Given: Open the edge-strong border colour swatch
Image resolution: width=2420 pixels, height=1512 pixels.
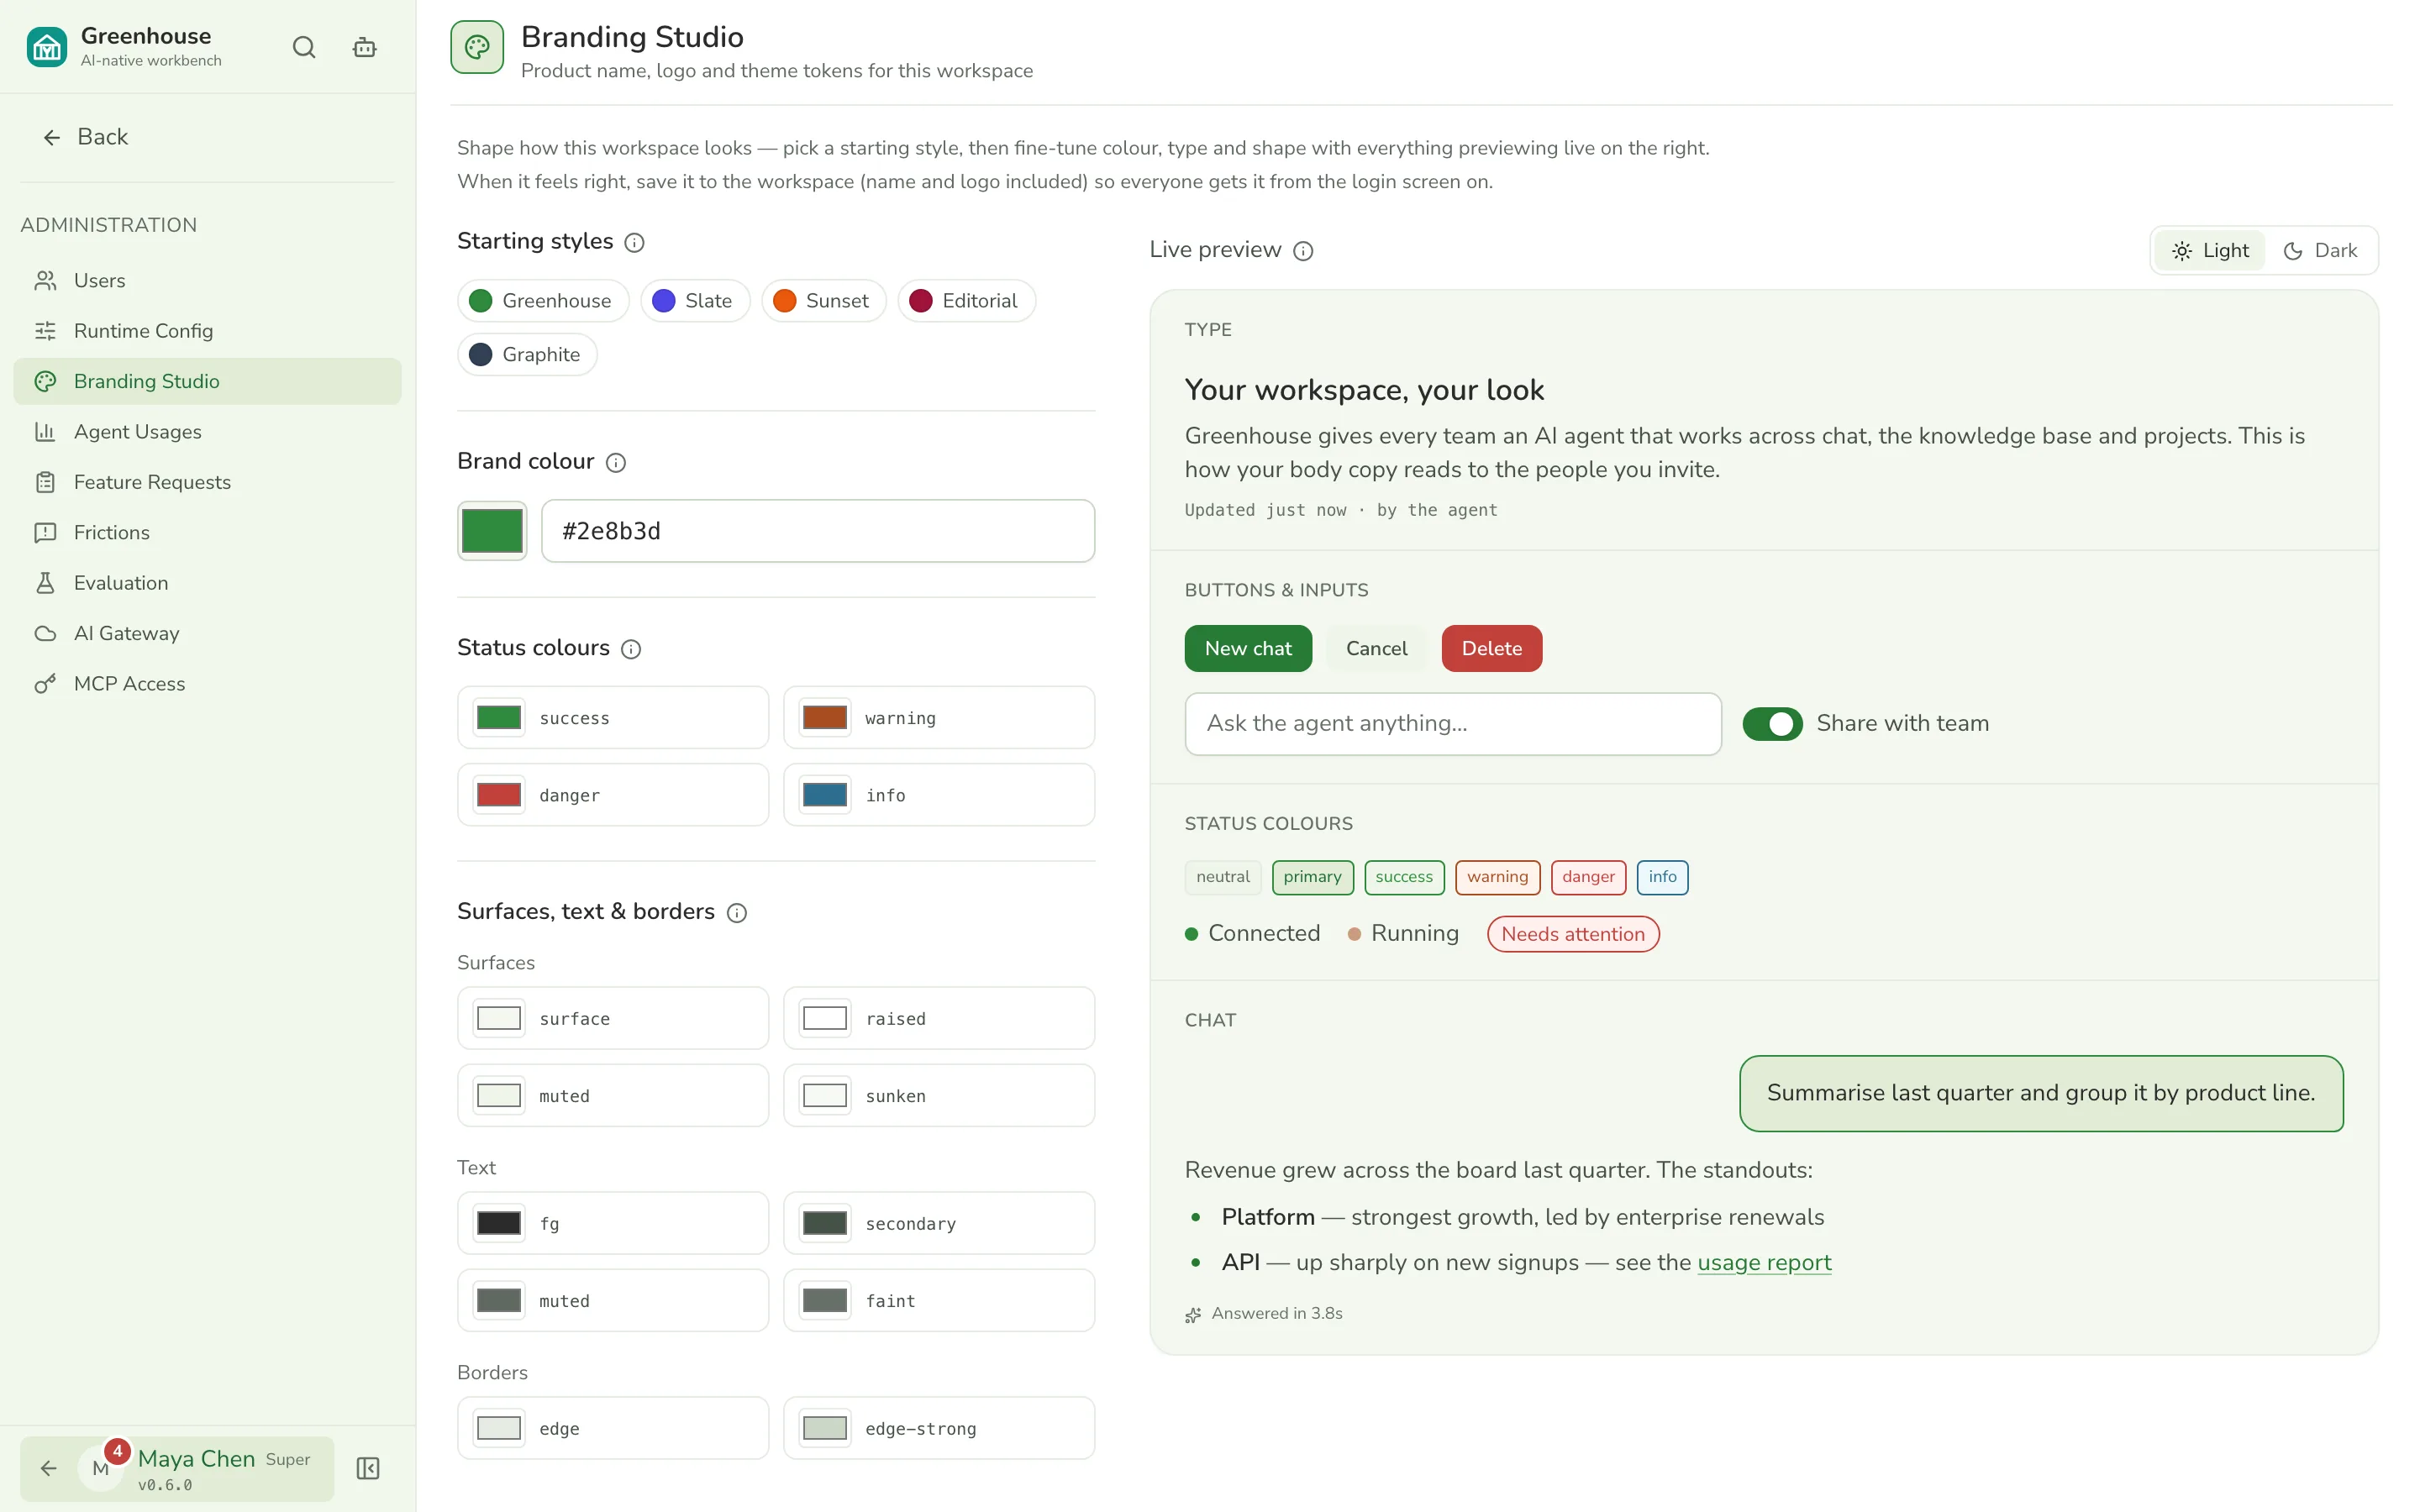Looking at the screenshot, I should click(x=825, y=1429).
